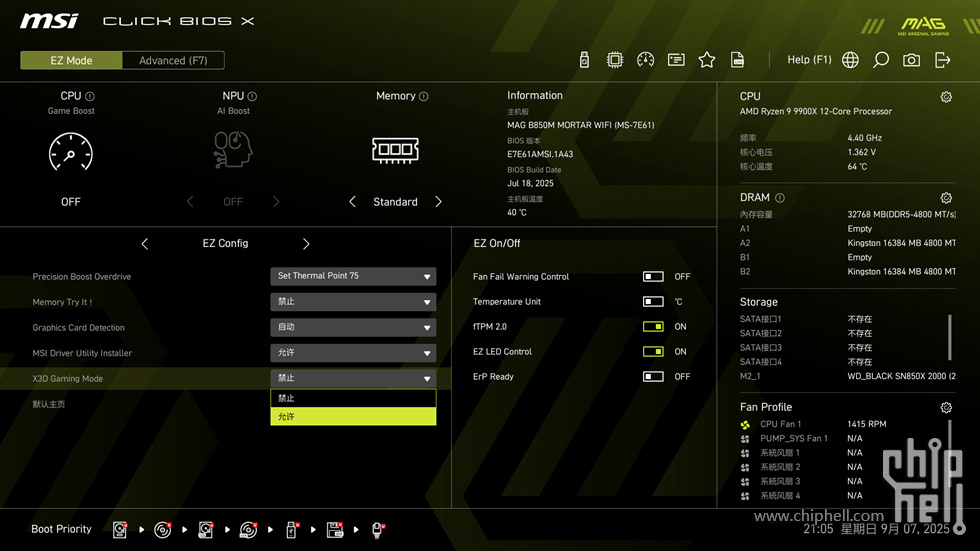980x551 pixels.
Task: Select next Memory profile arrow
Action: coord(438,202)
